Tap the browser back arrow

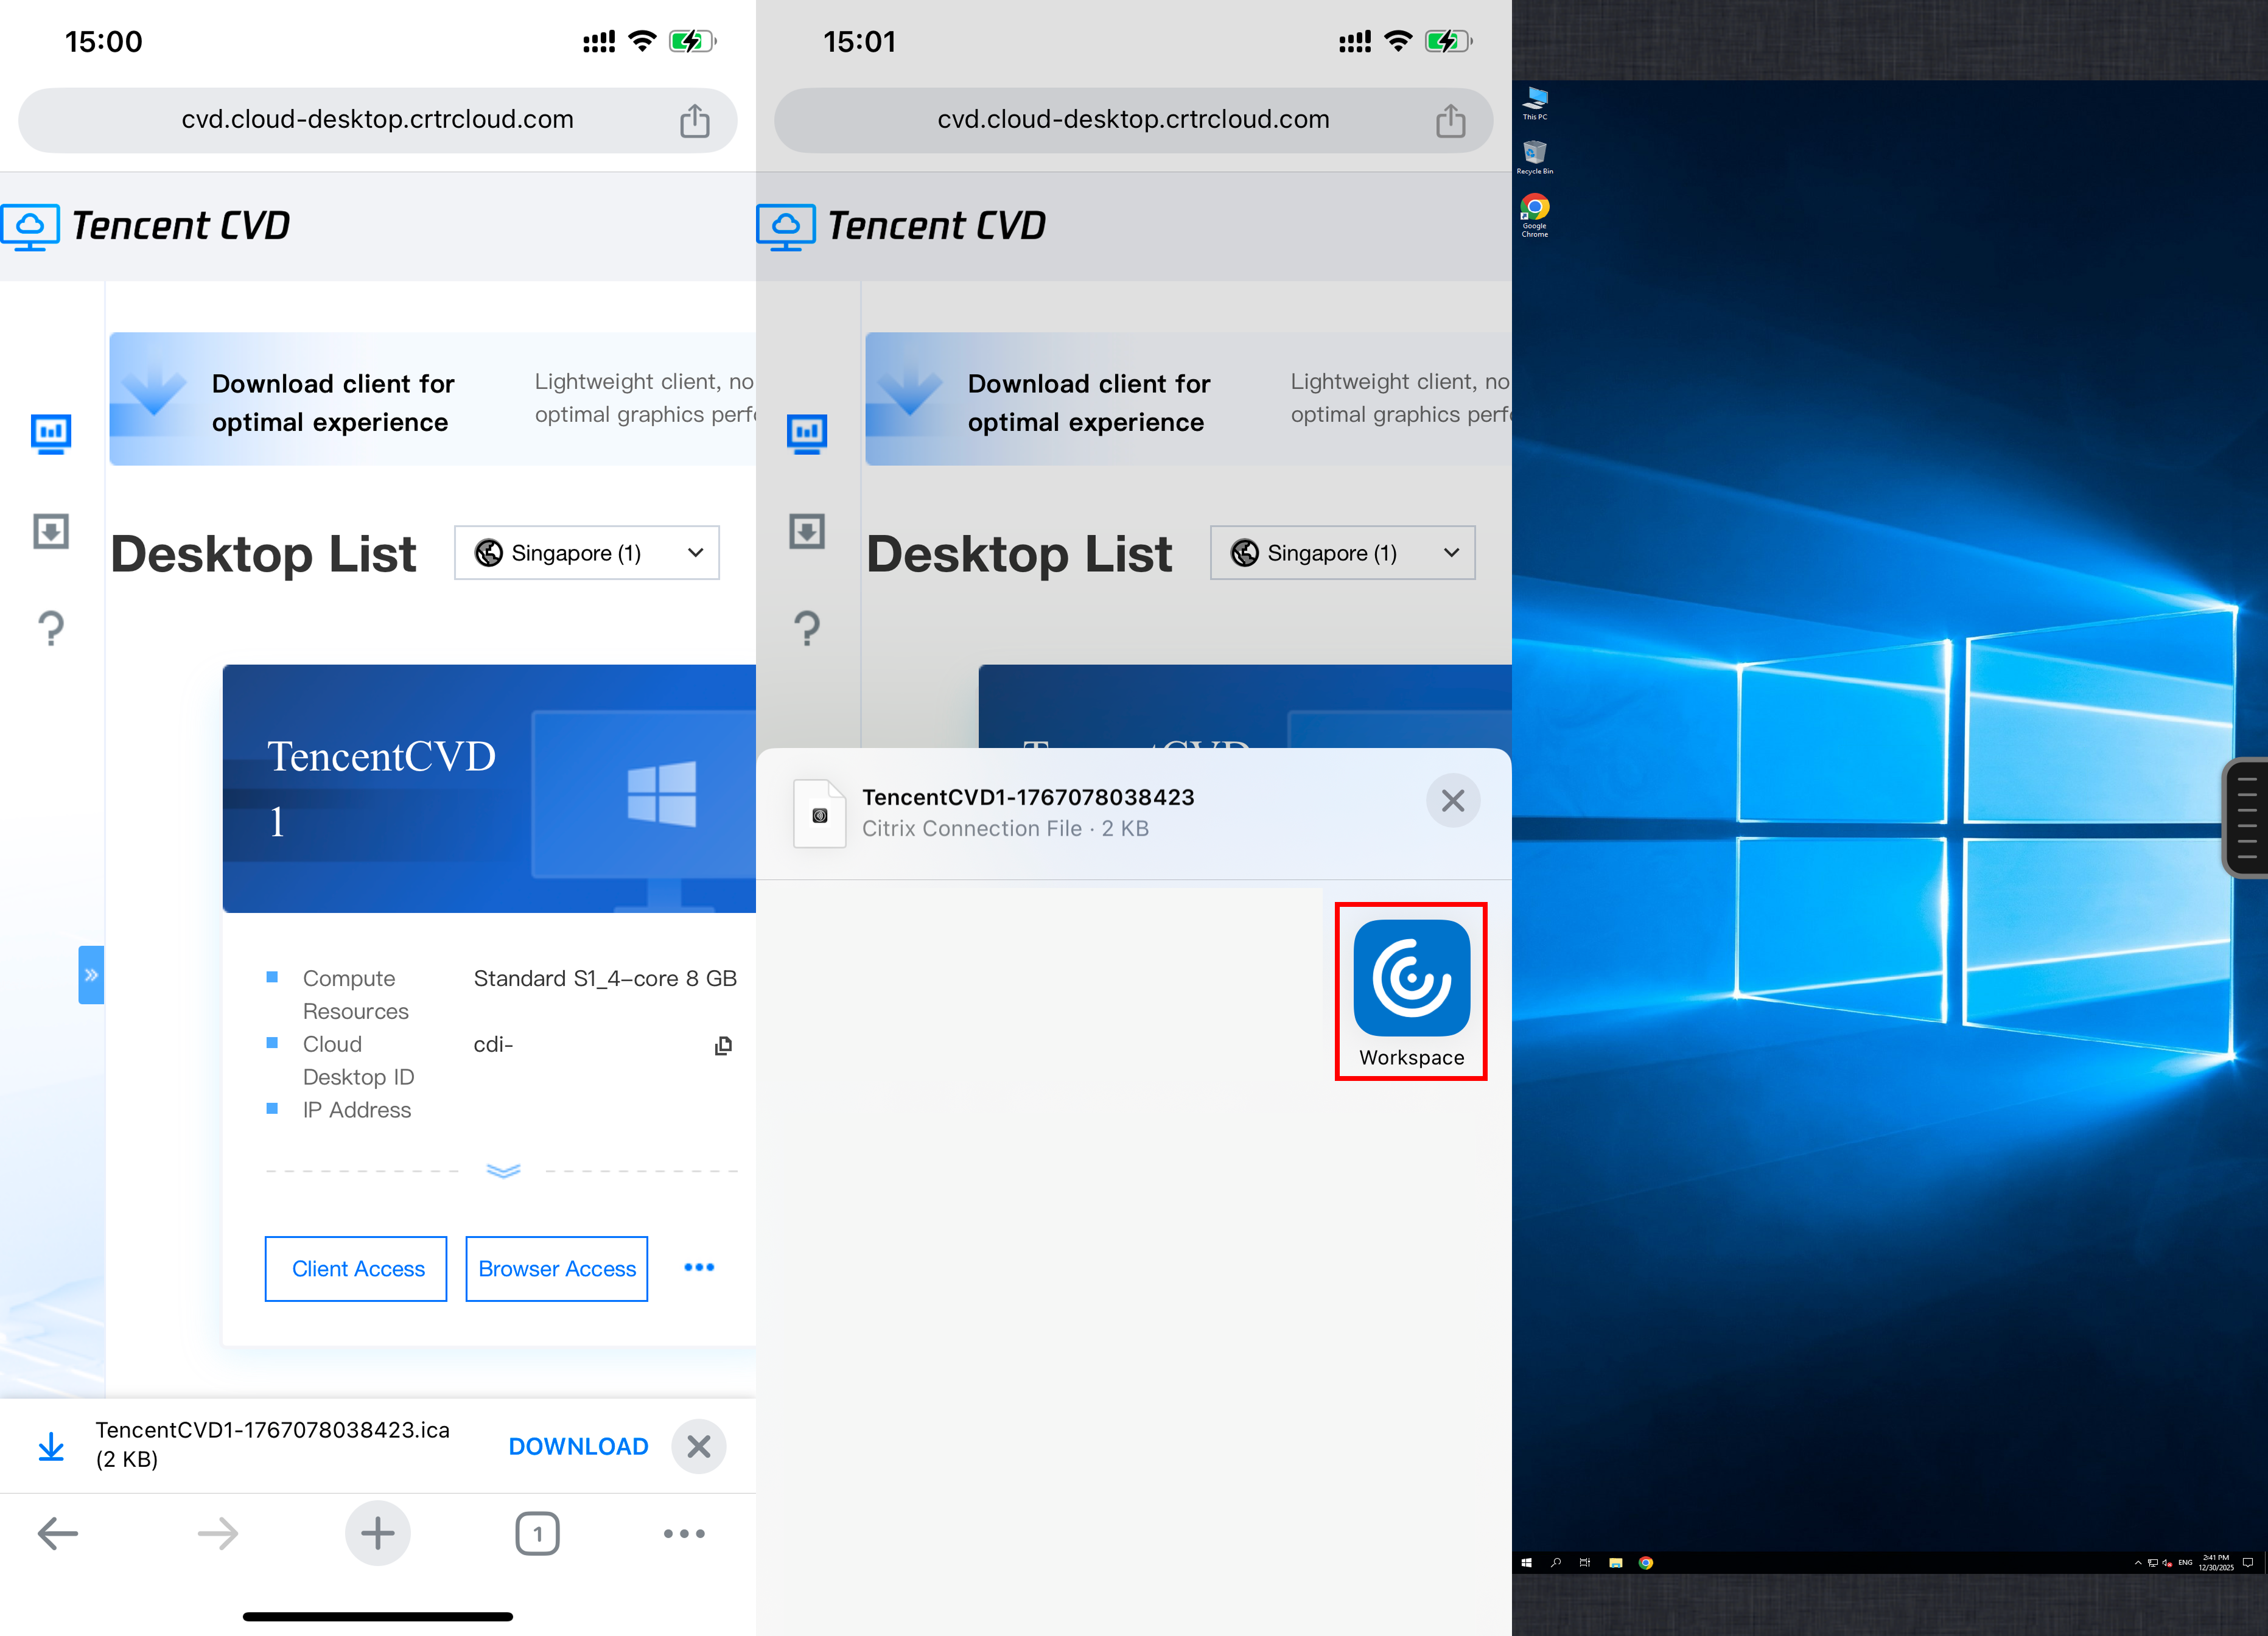pyautogui.click(x=58, y=1533)
